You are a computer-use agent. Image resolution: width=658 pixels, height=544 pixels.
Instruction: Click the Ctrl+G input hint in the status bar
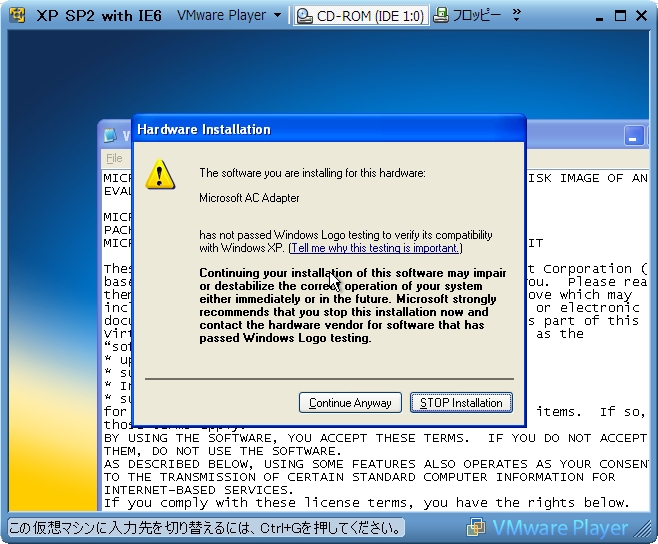(x=206, y=528)
